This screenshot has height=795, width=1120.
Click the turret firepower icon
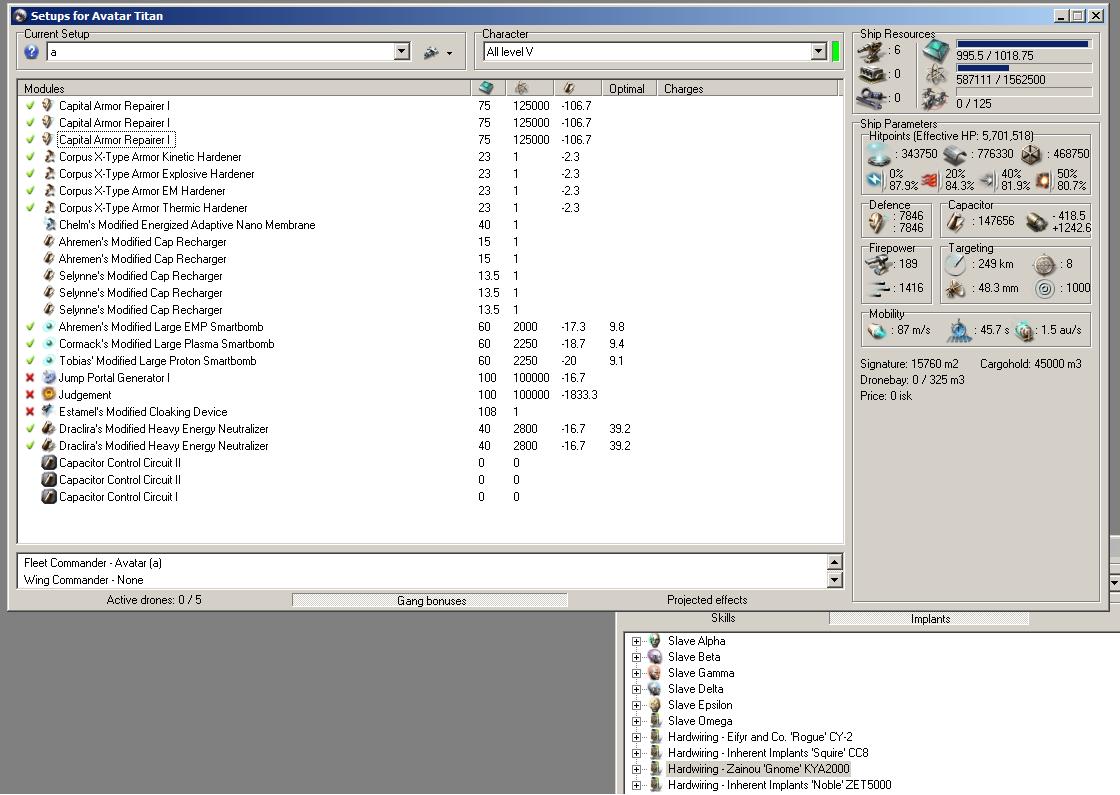pos(878,264)
